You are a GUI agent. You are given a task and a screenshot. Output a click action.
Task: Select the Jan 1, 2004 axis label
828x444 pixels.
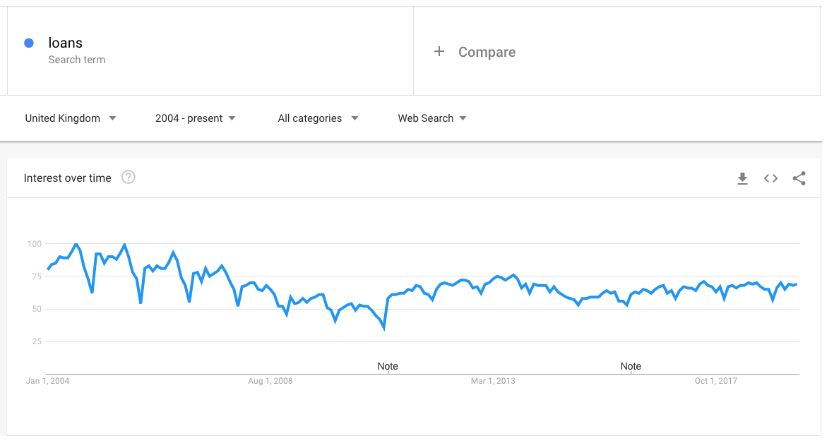tap(48, 381)
